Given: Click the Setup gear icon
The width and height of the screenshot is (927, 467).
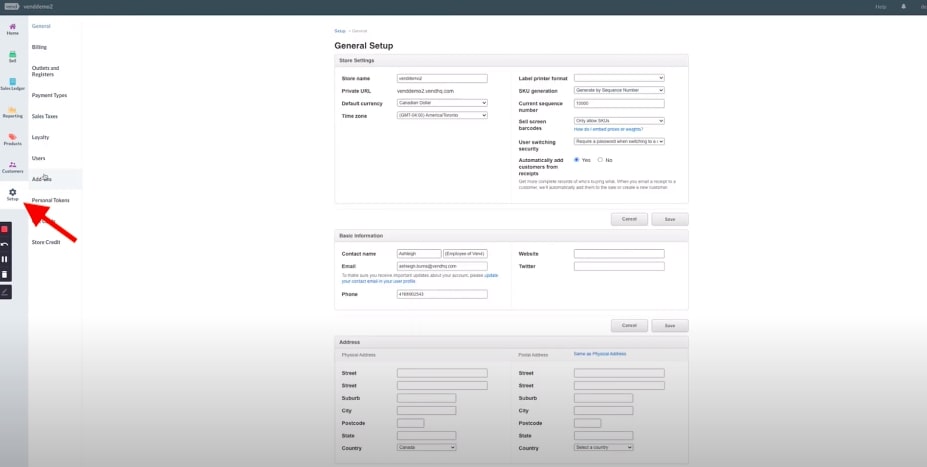Looking at the screenshot, I should (x=12, y=194).
